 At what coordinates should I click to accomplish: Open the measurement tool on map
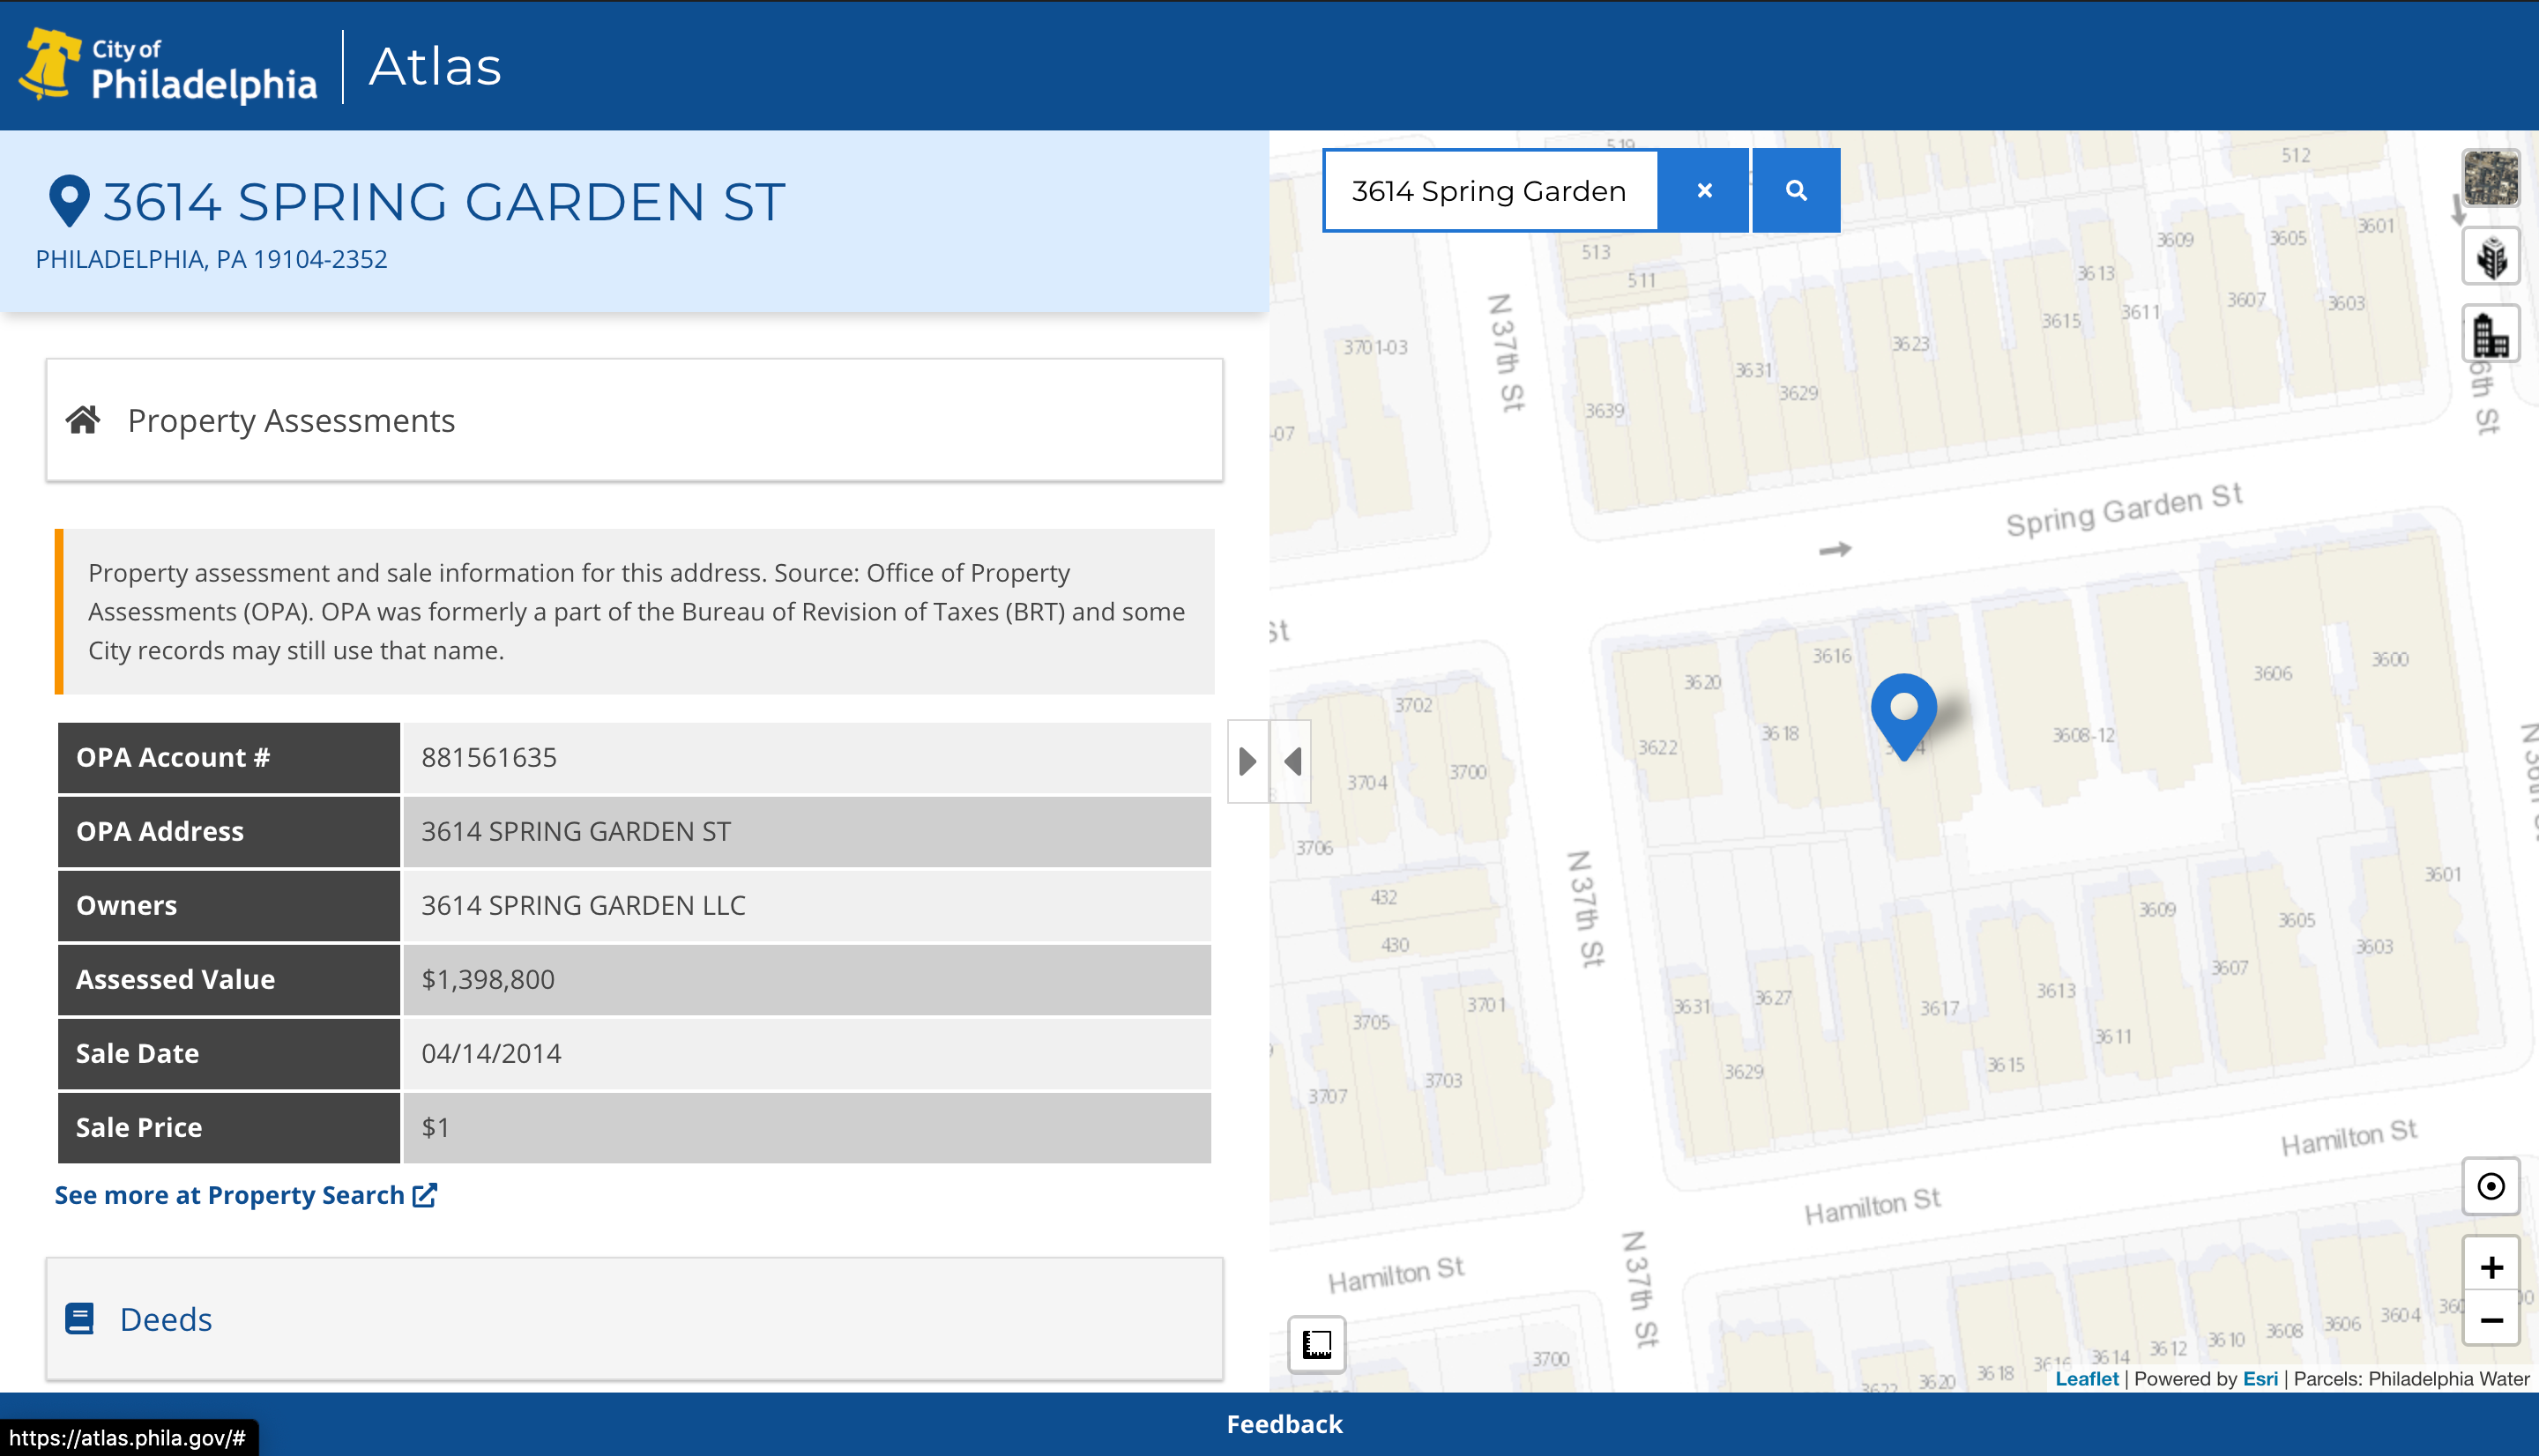[1316, 1344]
